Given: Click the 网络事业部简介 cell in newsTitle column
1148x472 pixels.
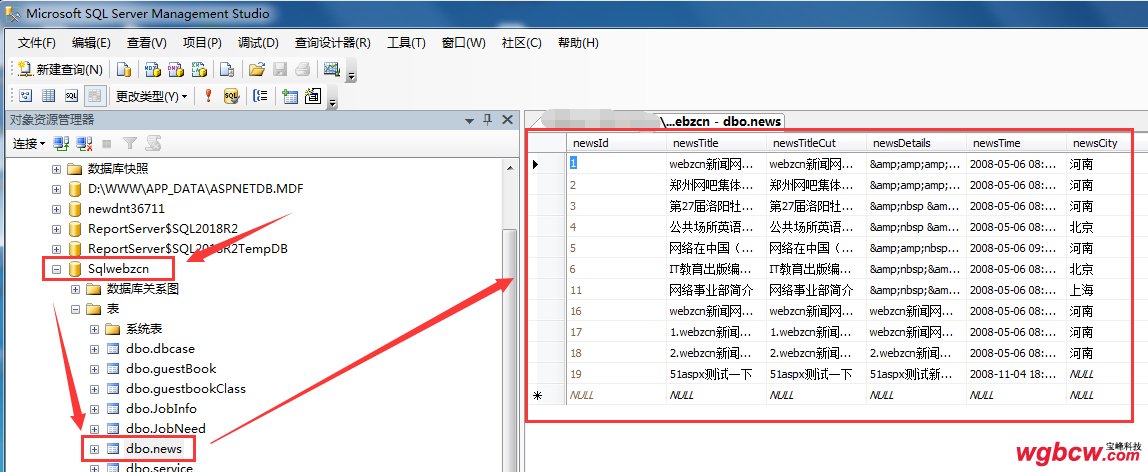Looking at the screenshot, I should pyautogui.click(x=716, y=290).
